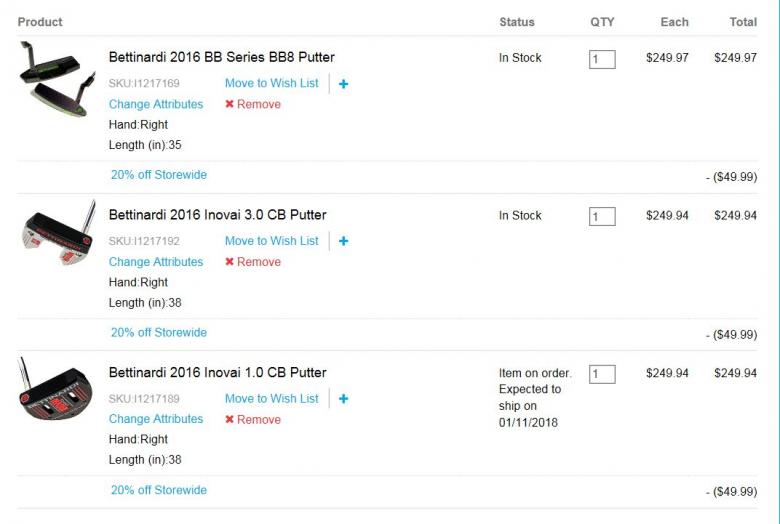
Task: Open the BB Series BB8 Putter thumbnail image
Action: (x=57, y=78)
